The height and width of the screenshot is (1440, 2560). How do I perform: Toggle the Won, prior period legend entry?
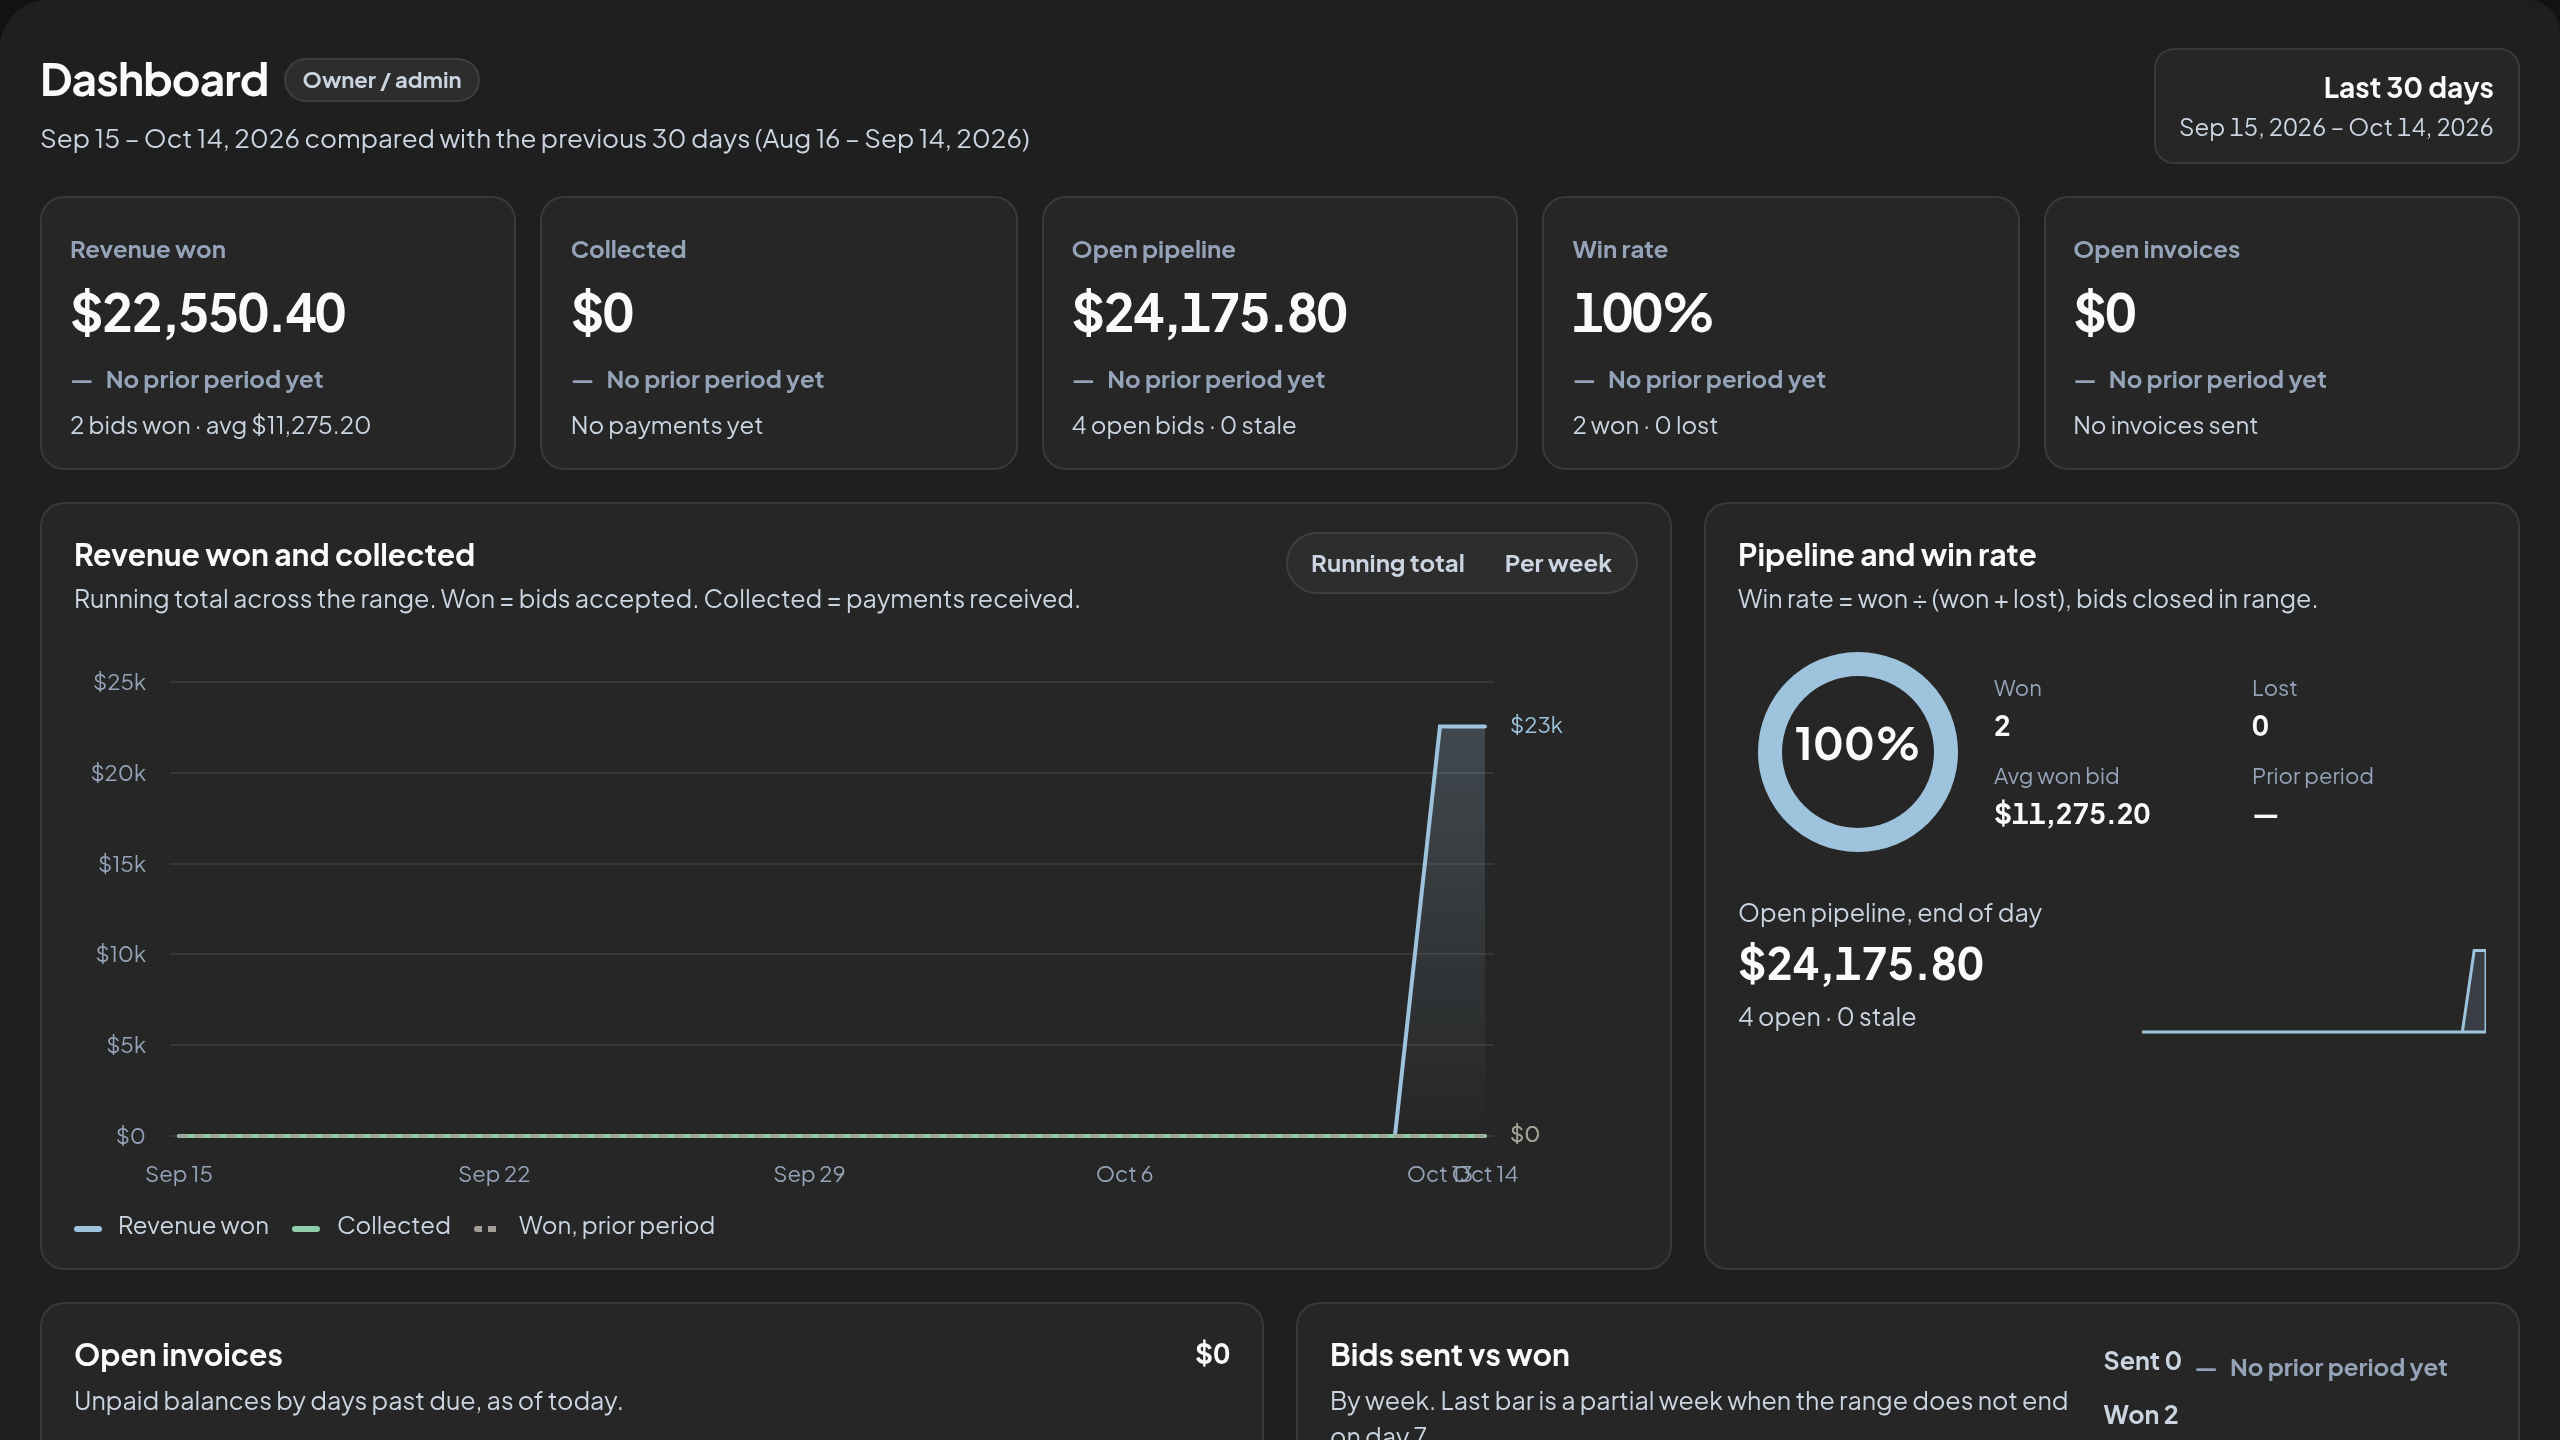[595, 1226]
